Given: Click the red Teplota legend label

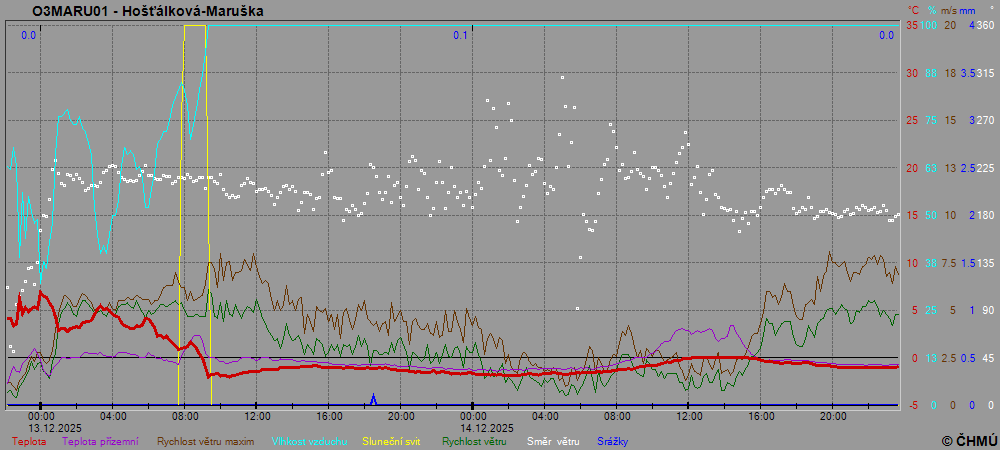Looking at the screenshot, I should [28, 440].
